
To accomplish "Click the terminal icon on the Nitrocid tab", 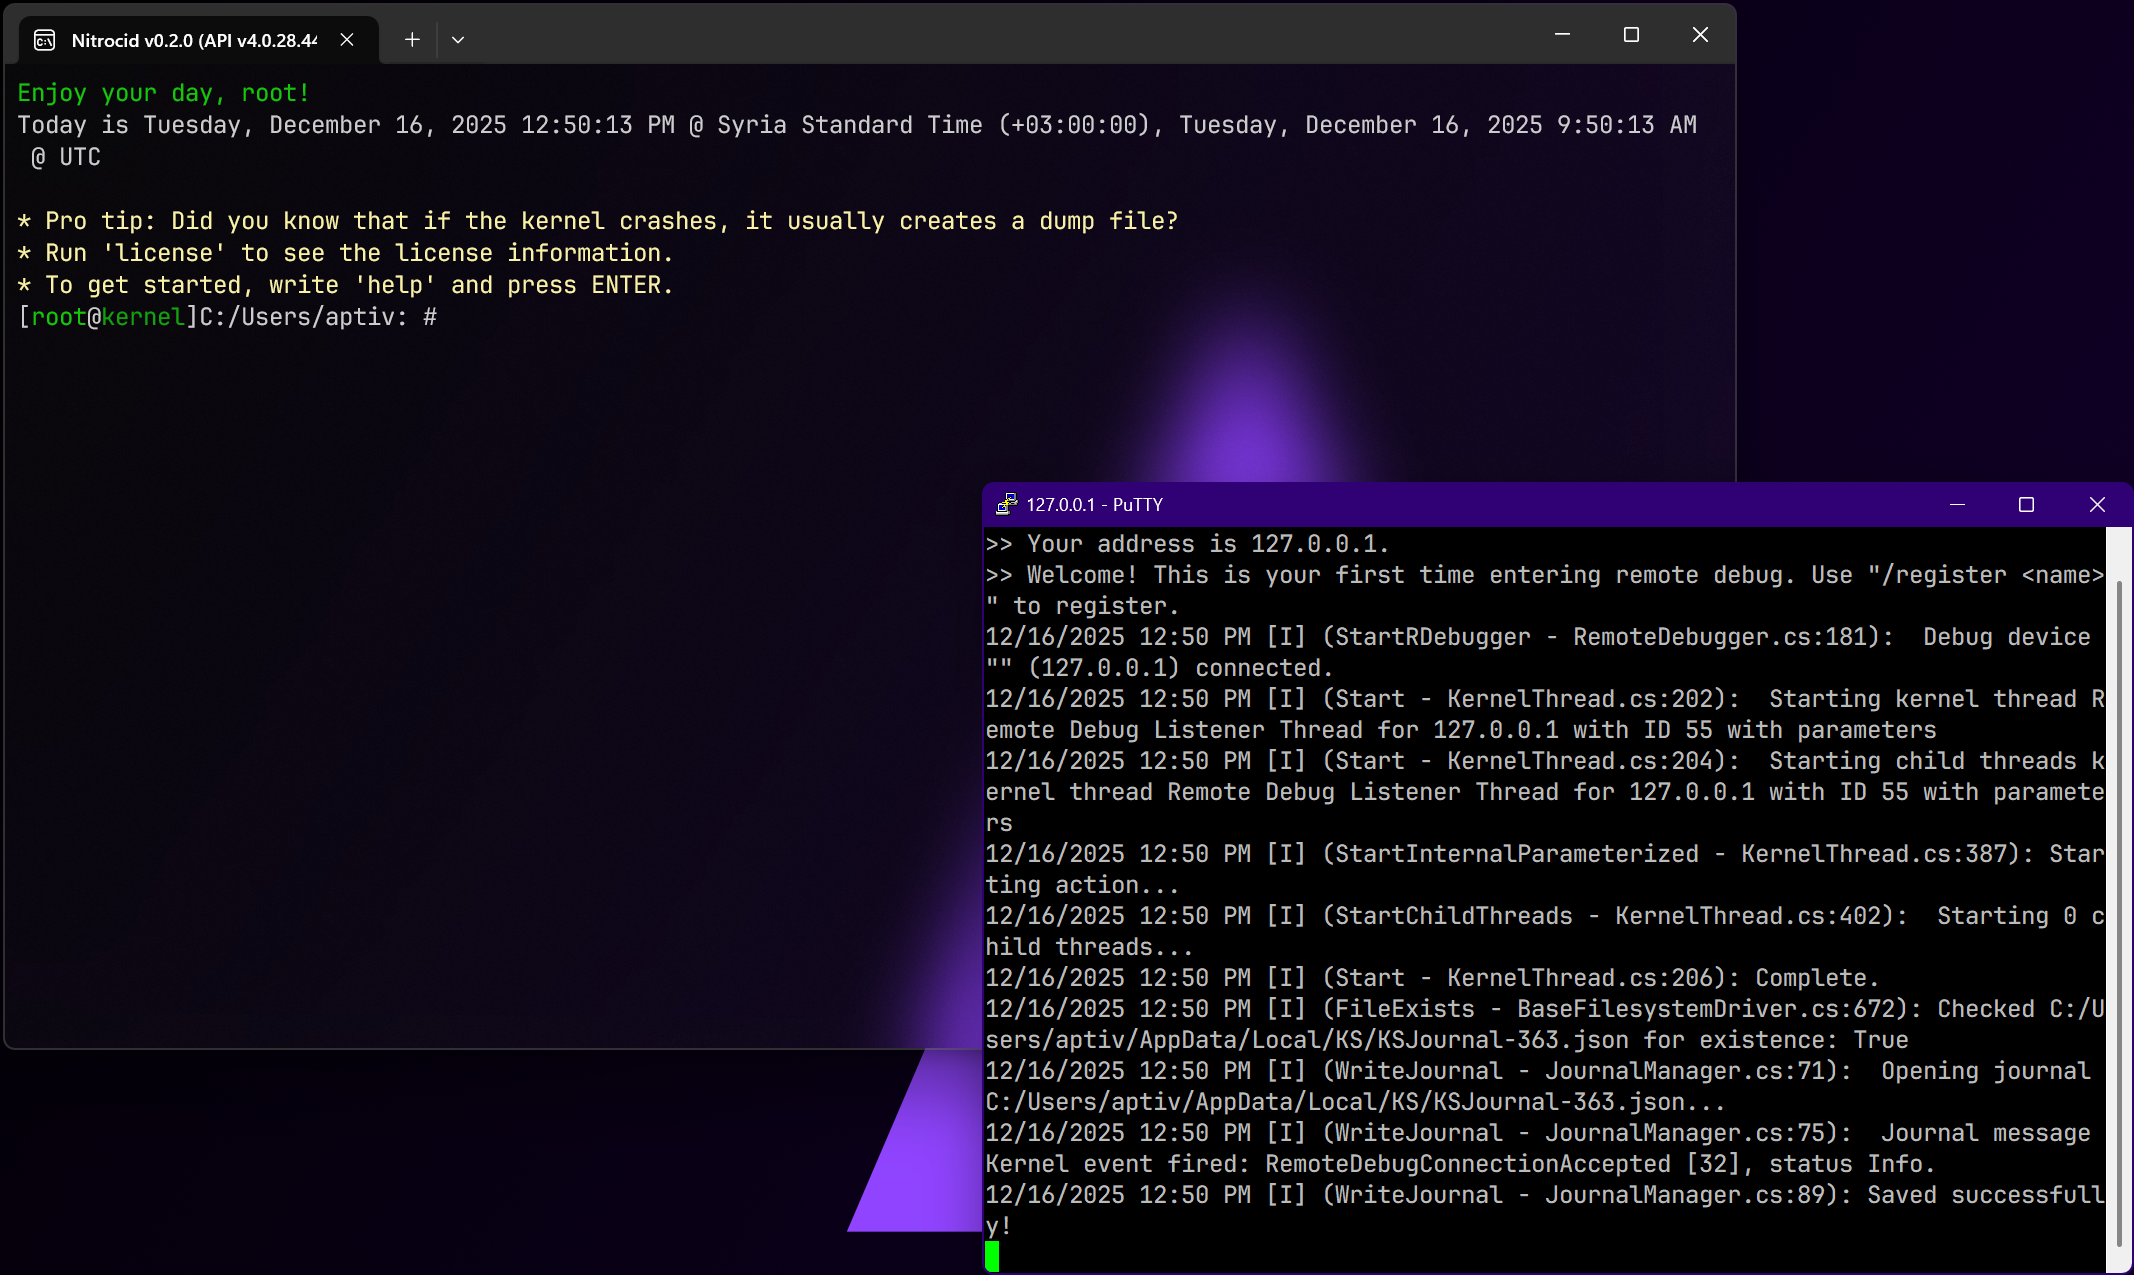I will [44, 40].
